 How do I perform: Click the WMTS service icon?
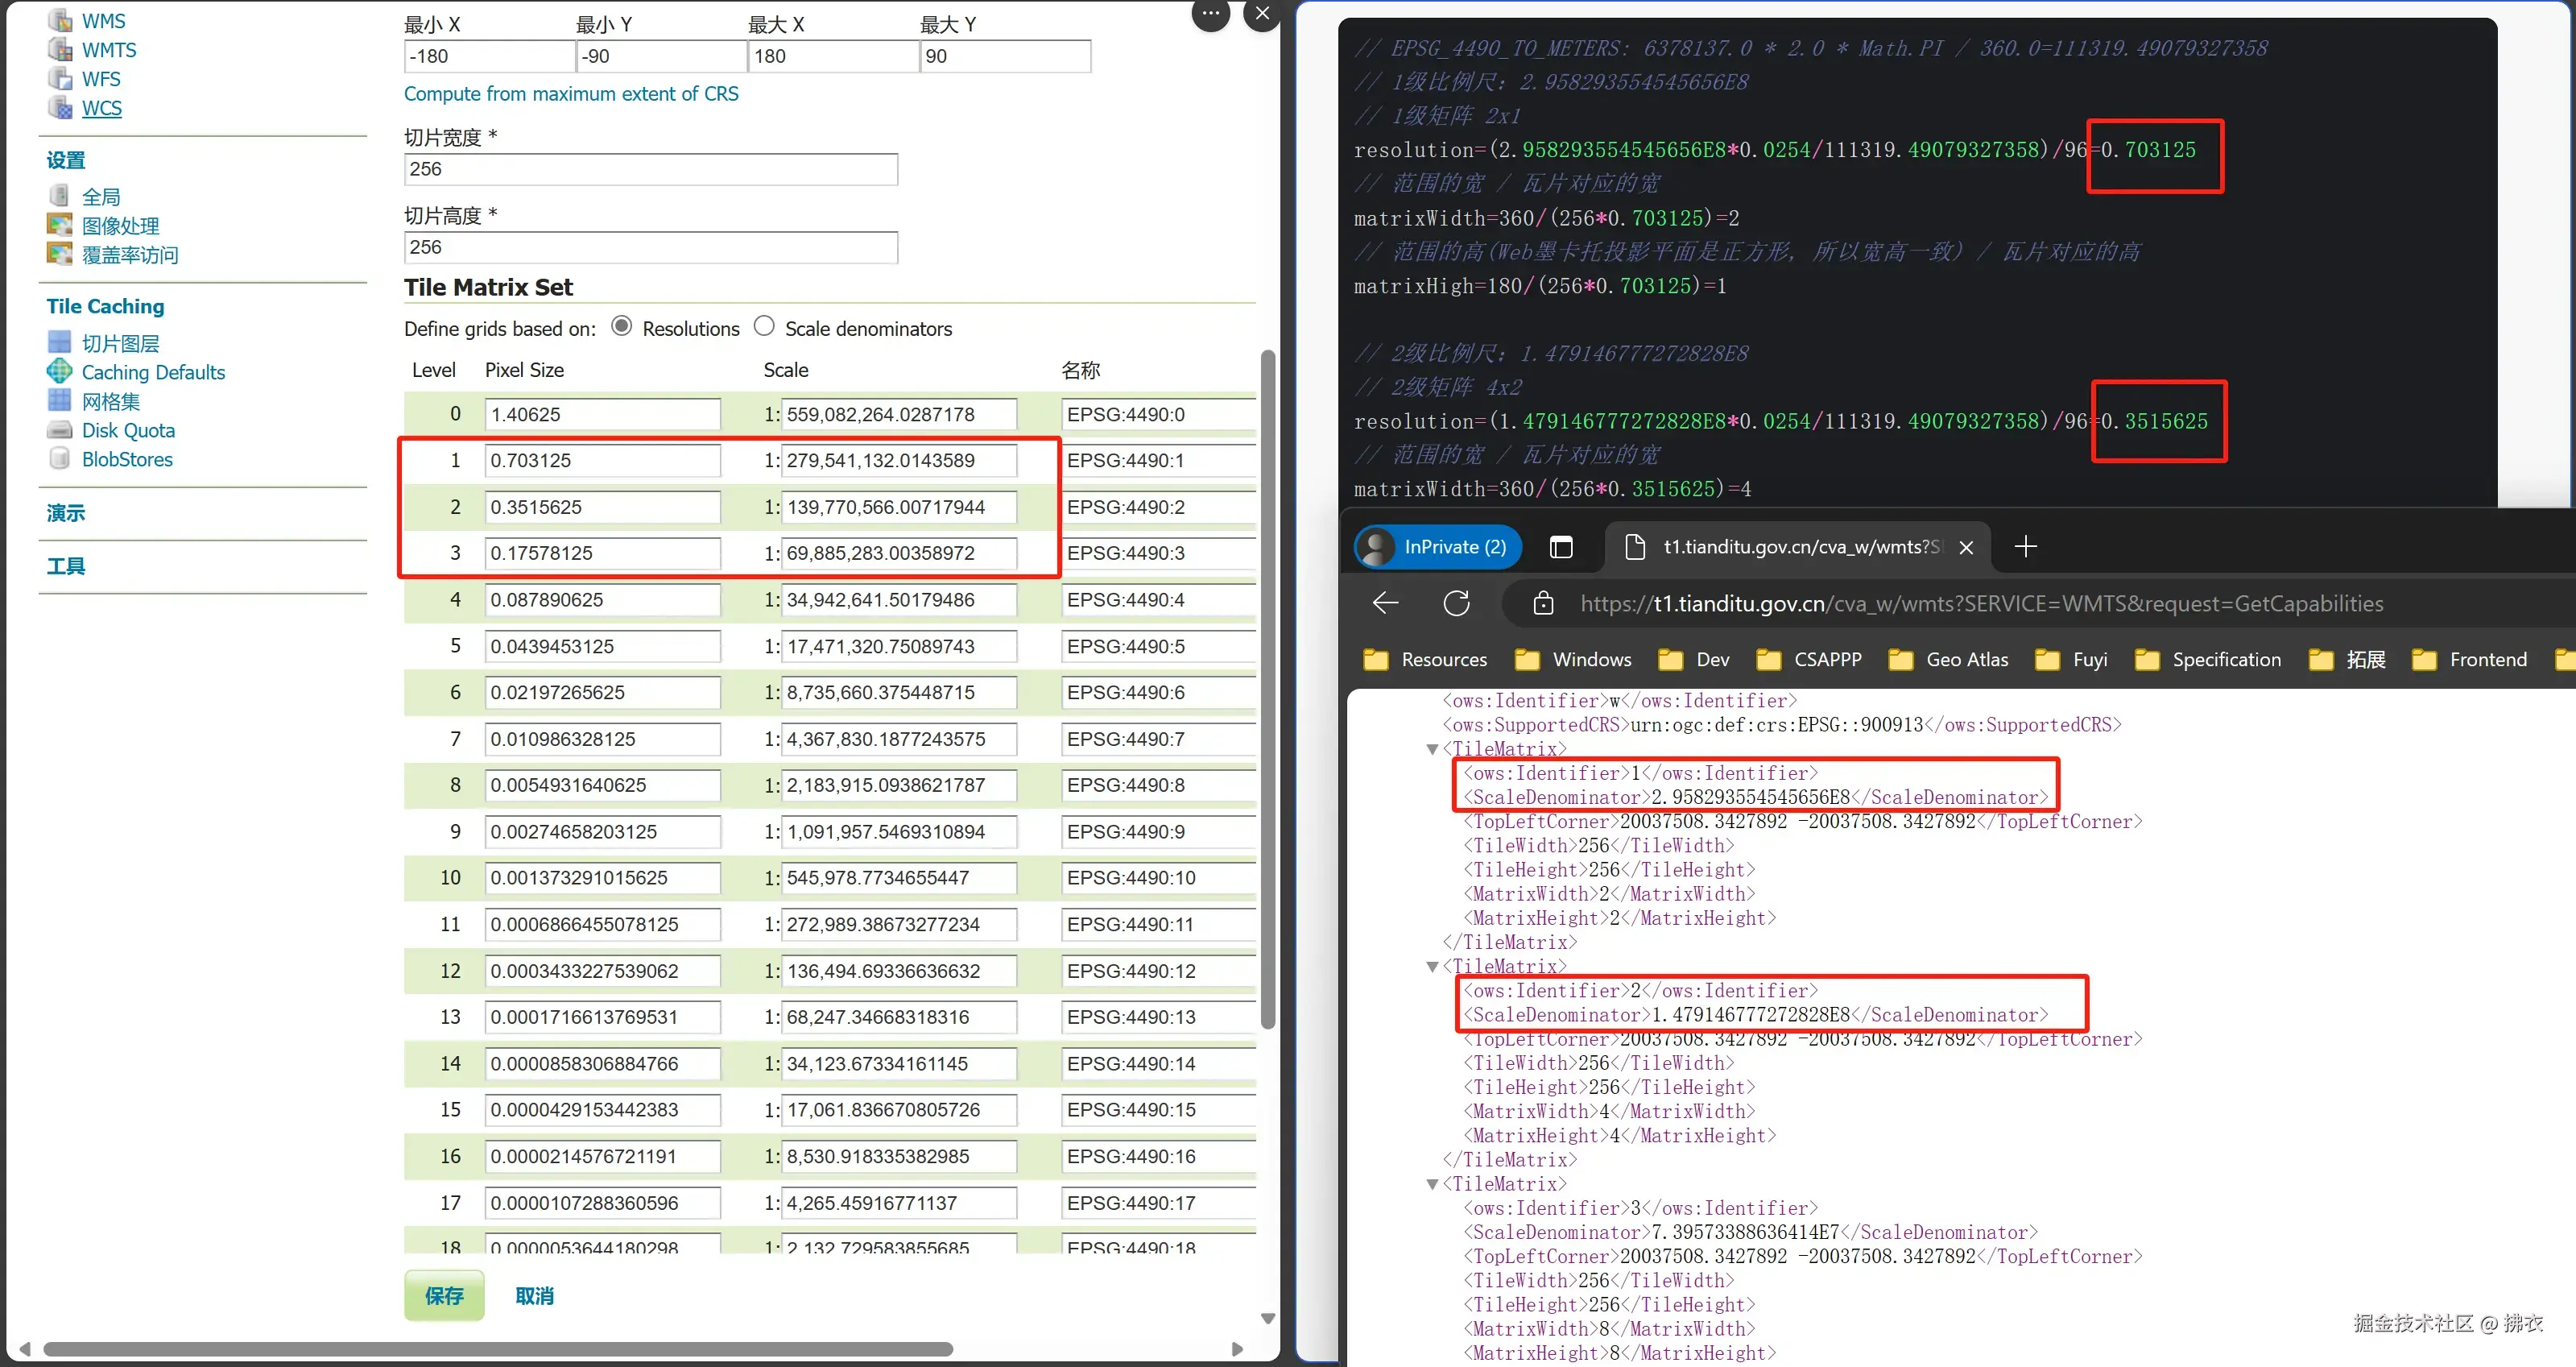pyautogui.click(x=60, y=50)
